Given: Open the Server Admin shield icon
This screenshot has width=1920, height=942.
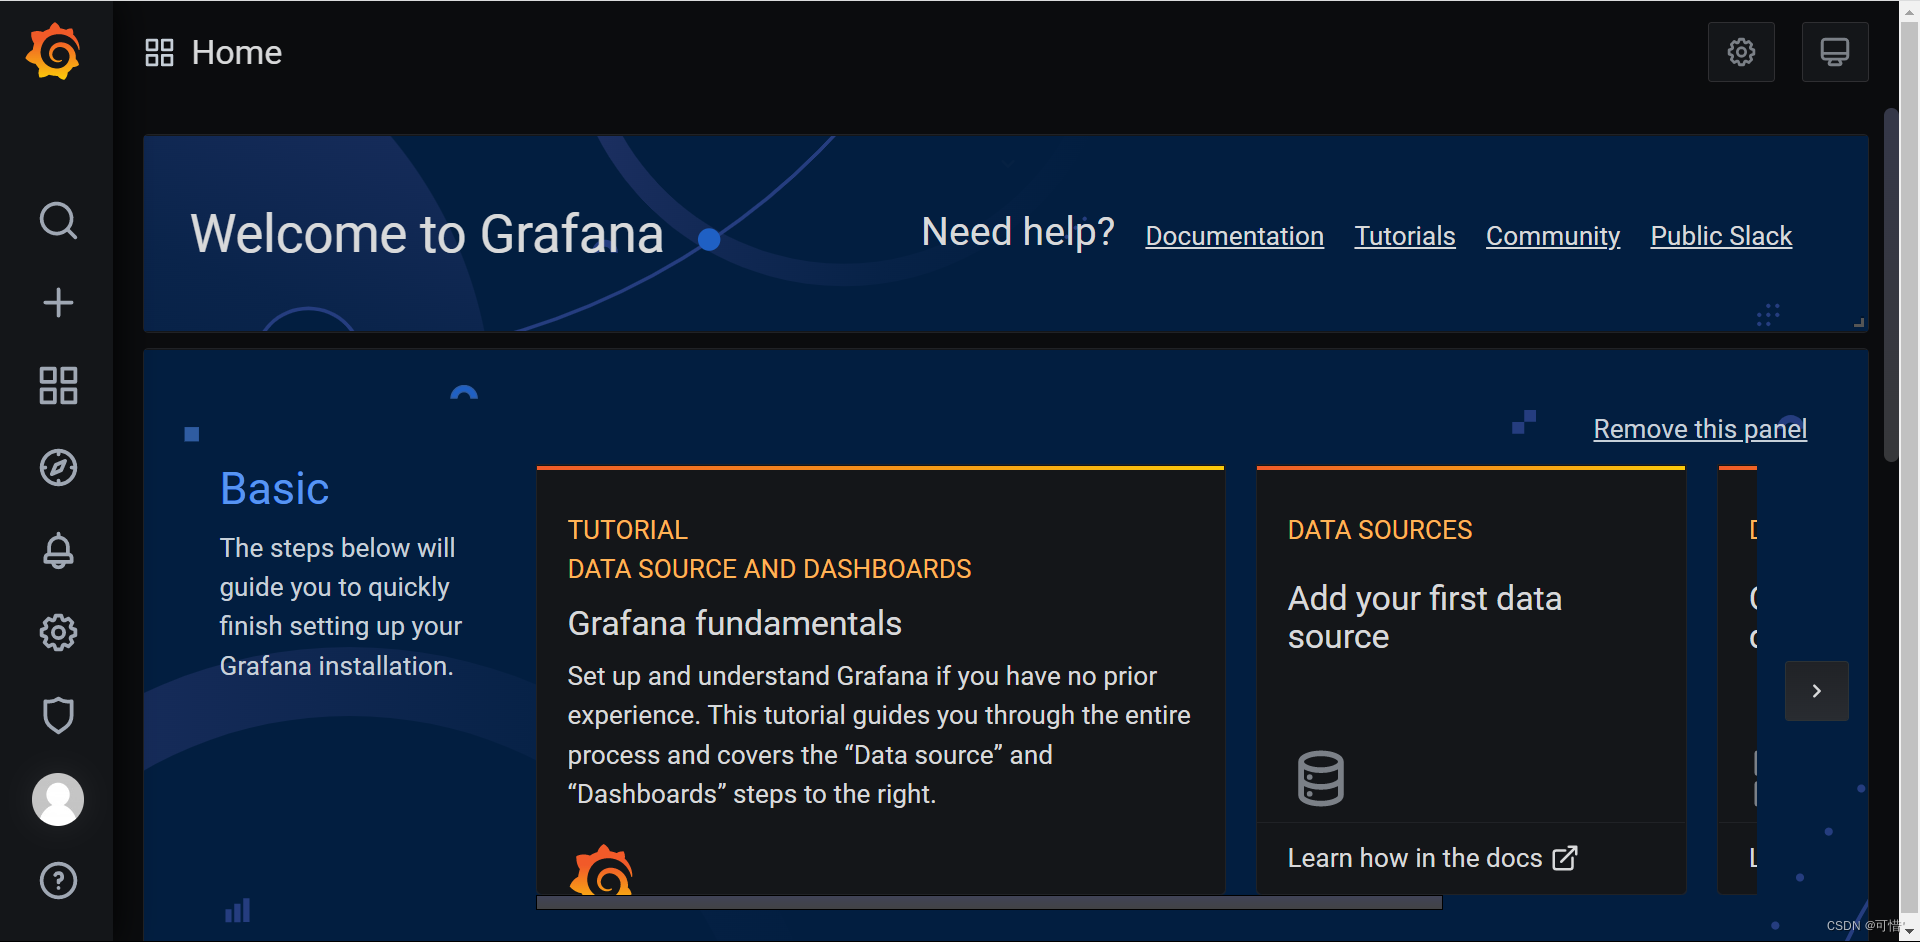Looking at the screenshot, I should point(58,715).
